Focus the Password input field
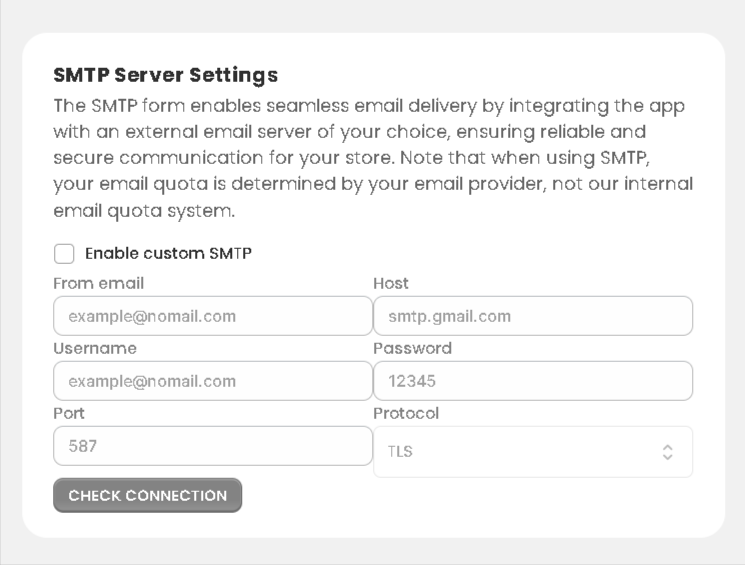Viewport: 745px width, 565px height. (x=532, y=381)
